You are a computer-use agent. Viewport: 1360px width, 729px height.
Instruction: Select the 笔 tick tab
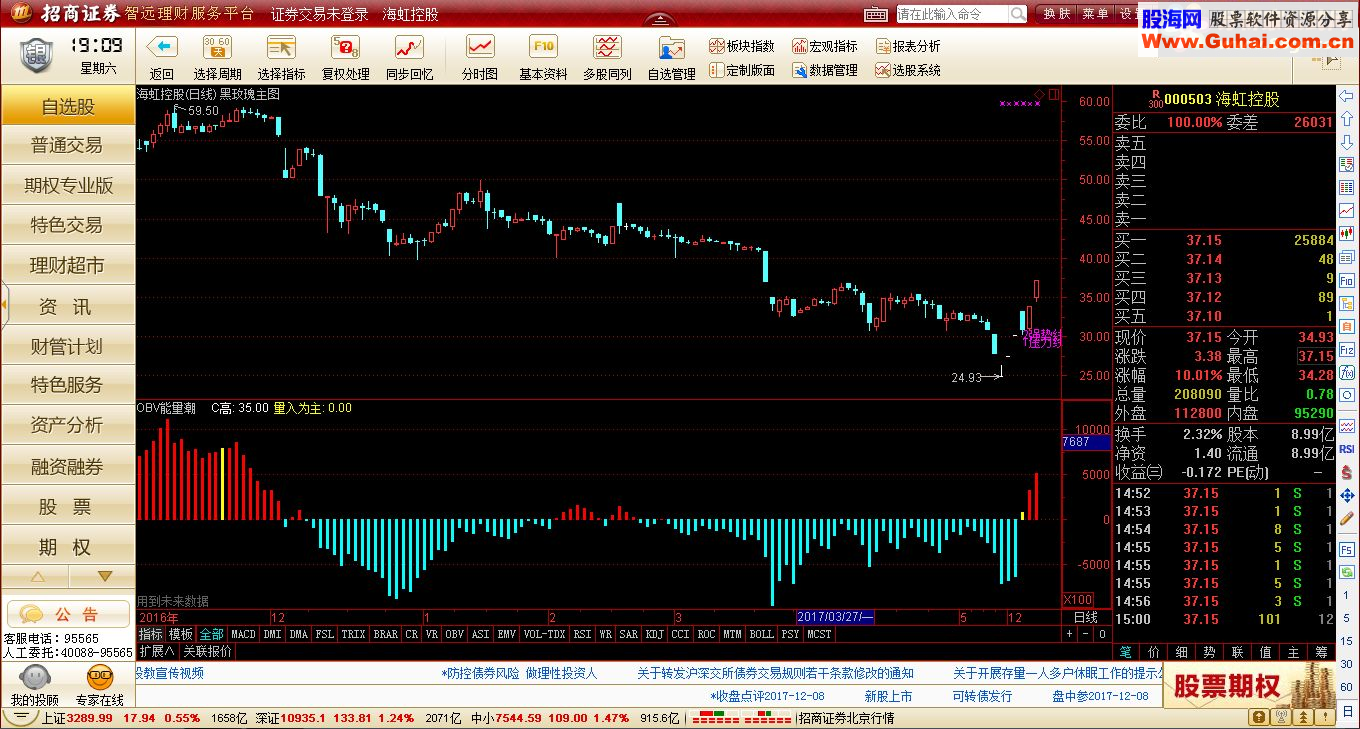tap(1126, 651)
